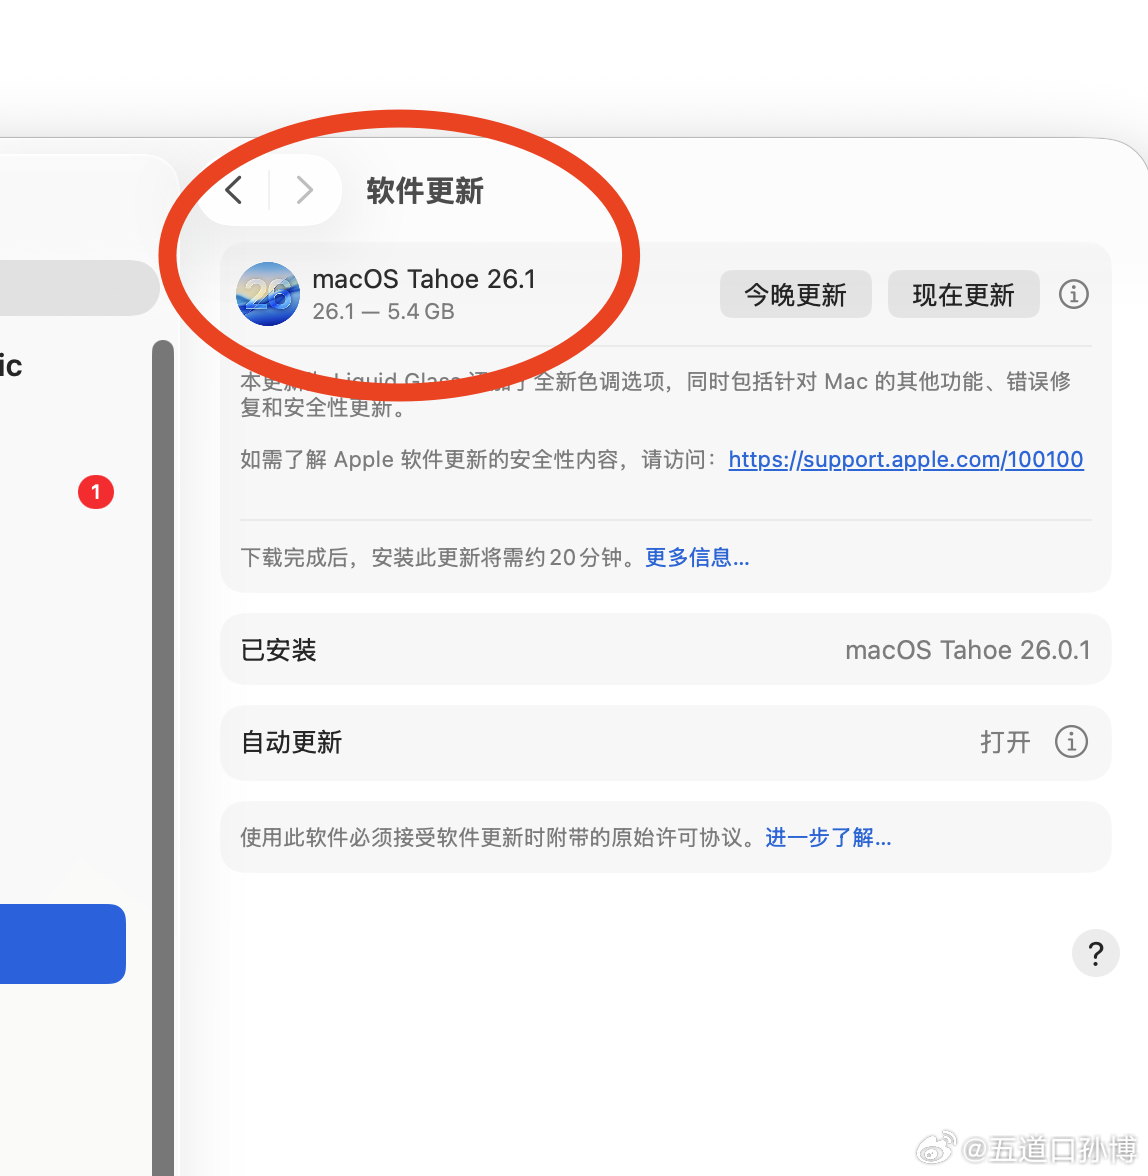
Task: Click the 今晚更新 button
Action: [x=795, y=294]
